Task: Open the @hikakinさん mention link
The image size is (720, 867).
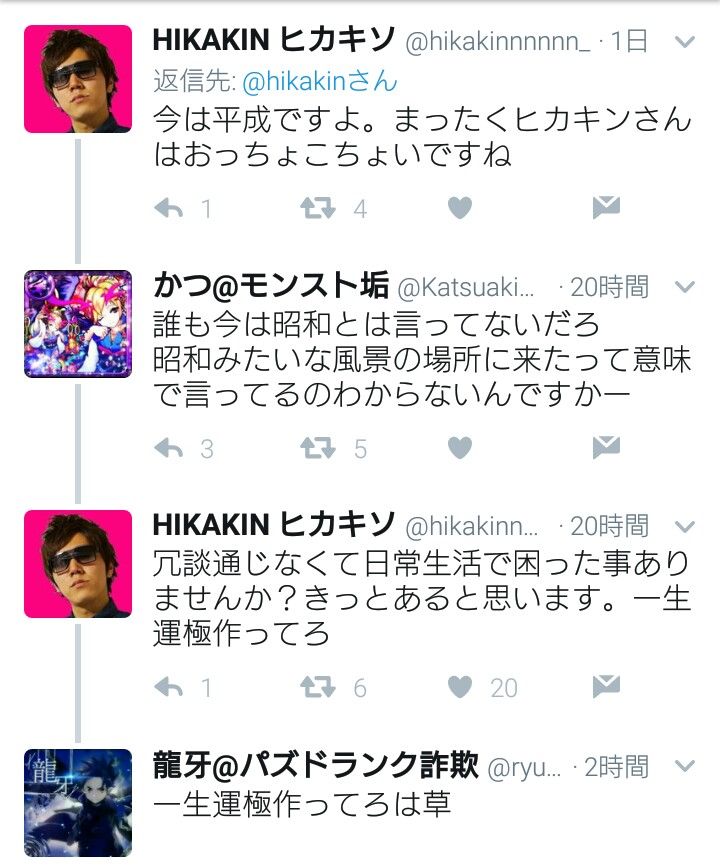Action: 320,82
